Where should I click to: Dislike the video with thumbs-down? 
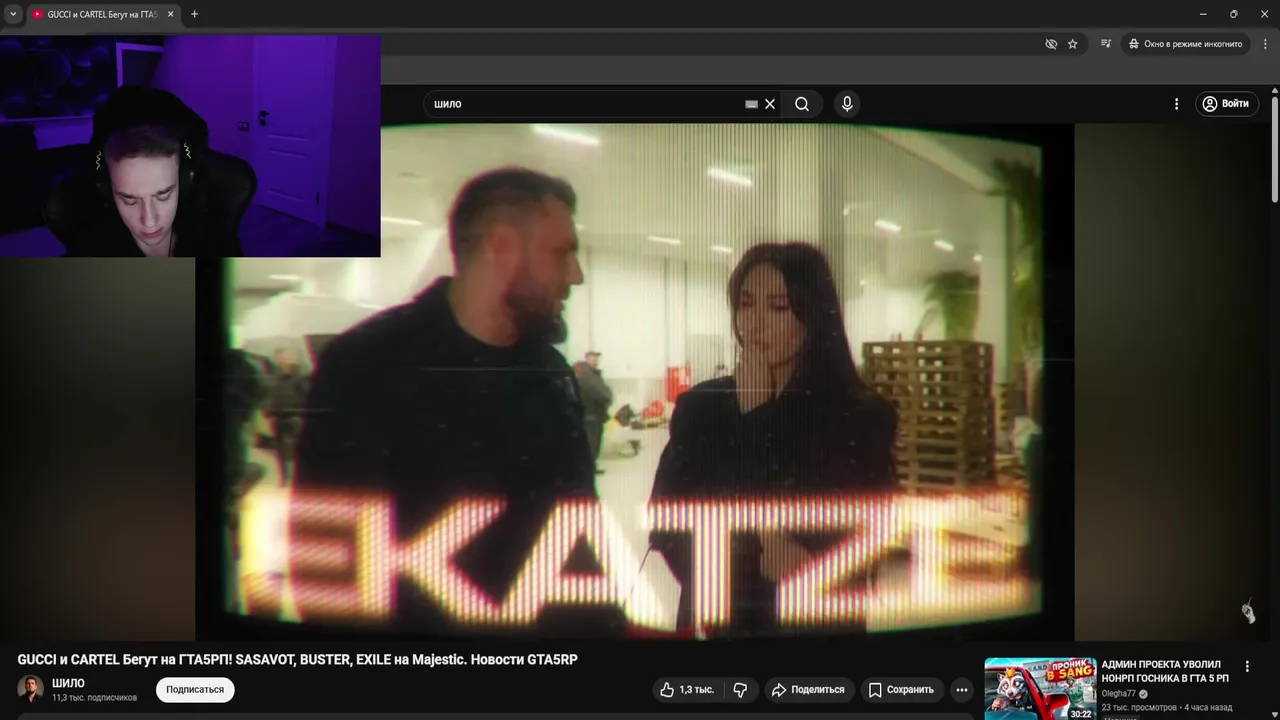pos(740,690)
